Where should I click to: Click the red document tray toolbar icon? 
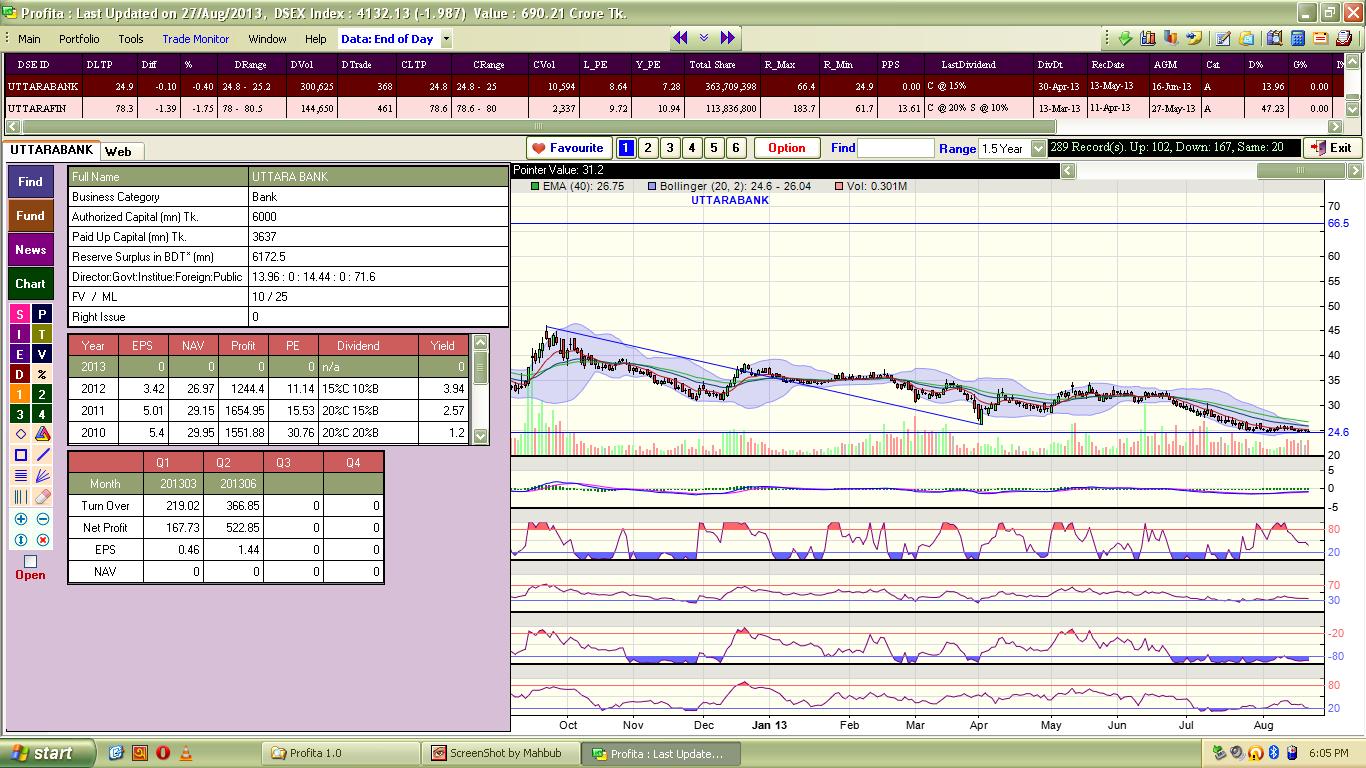tap(1343, 39)
